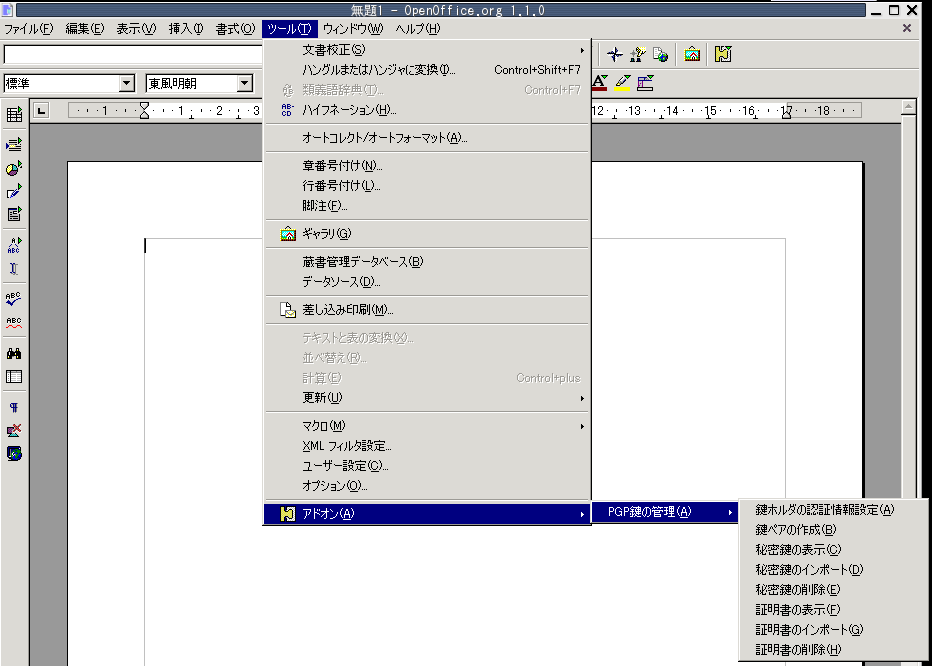The width and height of the screenshot is (932, 666).
Task: Click the Gallery icon in Tools menu
Action: coord(288,234)
